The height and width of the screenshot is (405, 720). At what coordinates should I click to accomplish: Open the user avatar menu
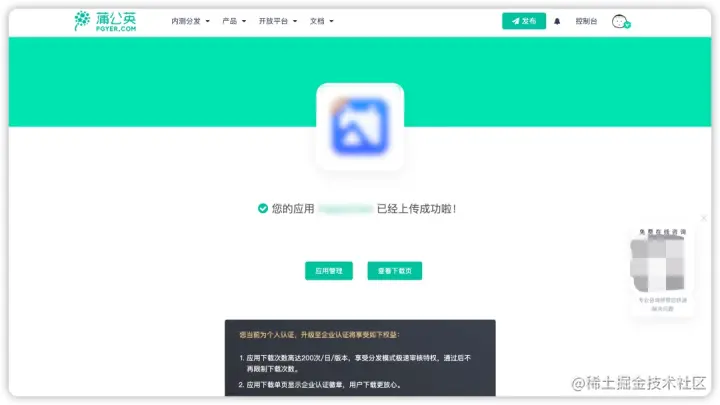pos(621,22)
